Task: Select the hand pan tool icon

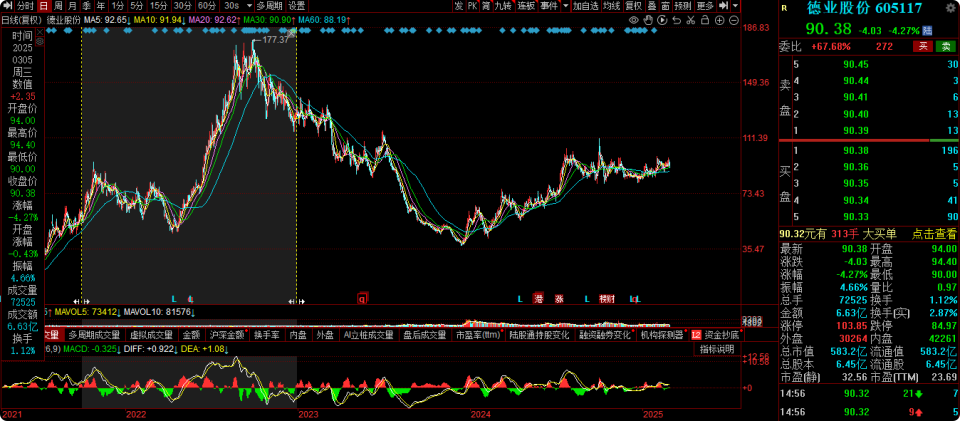Action: coord(648,20)
